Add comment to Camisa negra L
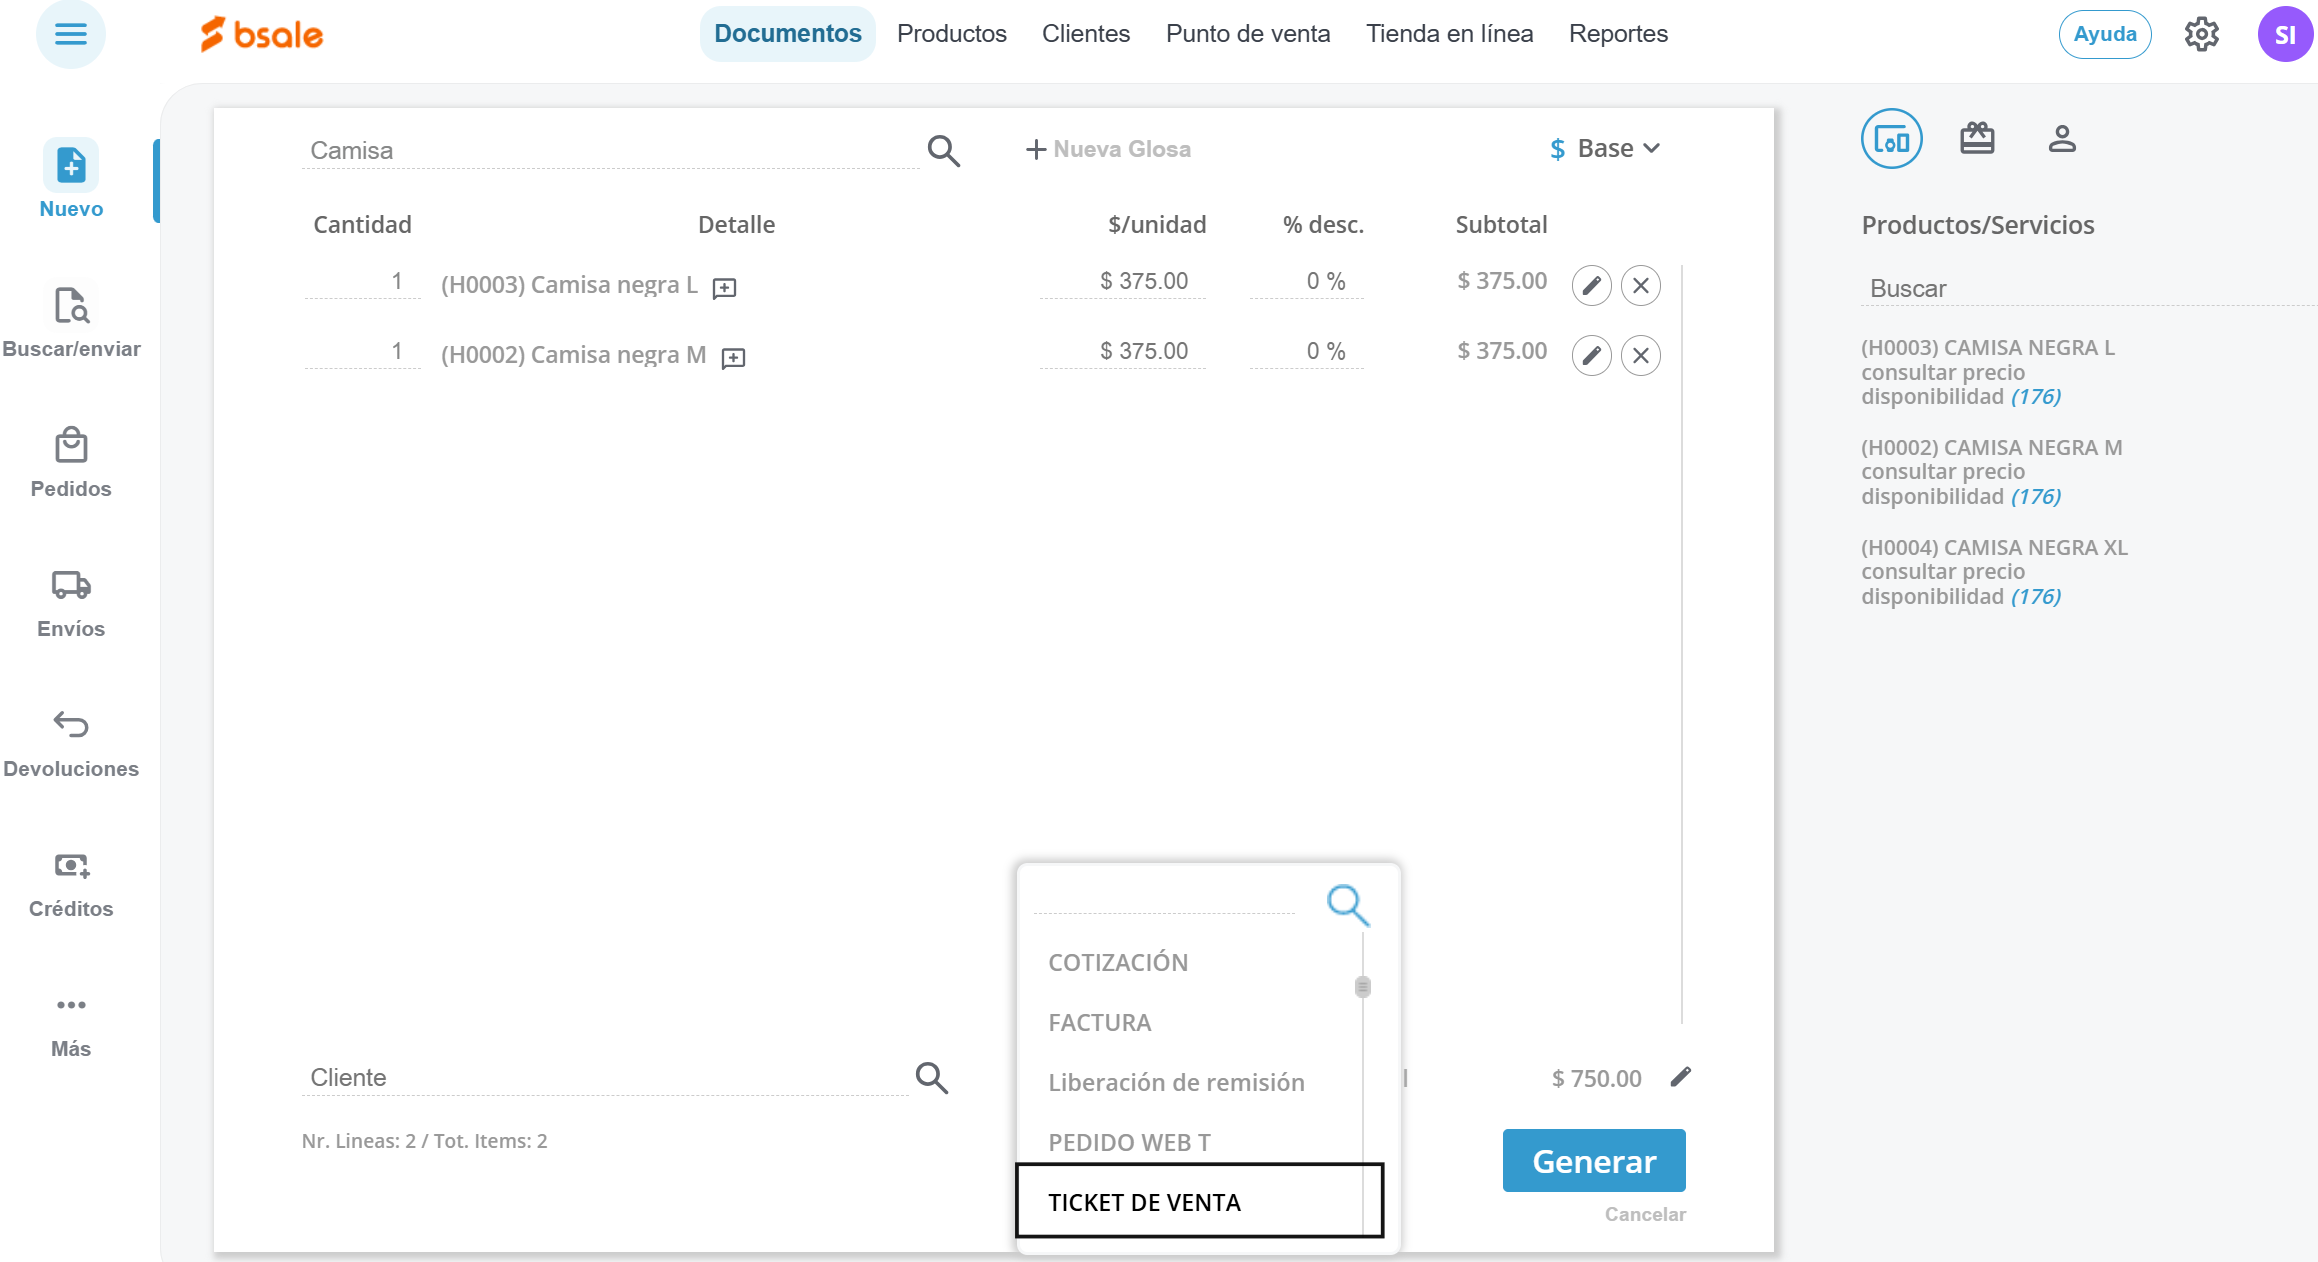 724,288
